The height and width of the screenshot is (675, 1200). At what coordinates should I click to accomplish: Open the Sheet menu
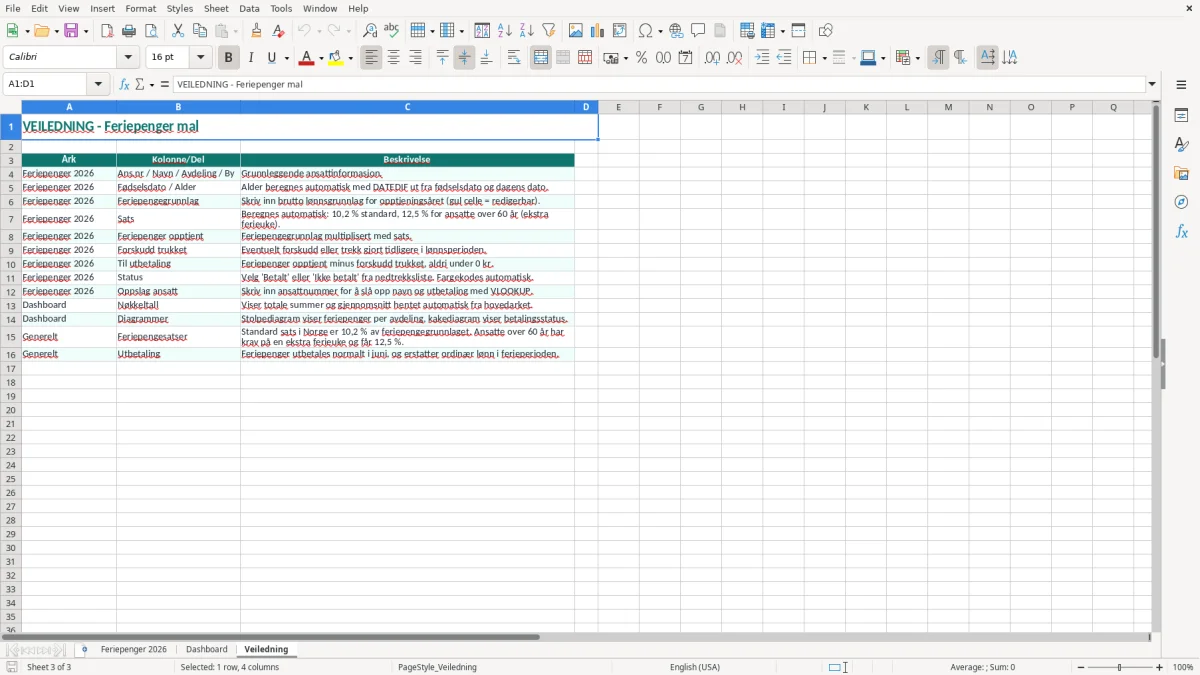(x=216, y=8)
